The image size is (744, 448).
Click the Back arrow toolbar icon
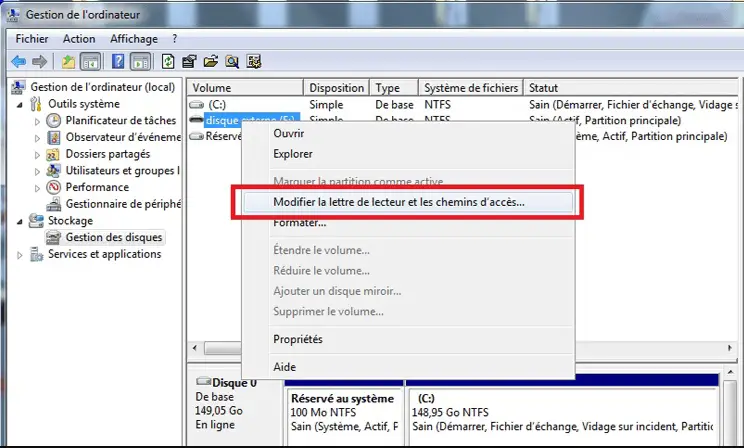pyautogui.click(x=19, y=61)
